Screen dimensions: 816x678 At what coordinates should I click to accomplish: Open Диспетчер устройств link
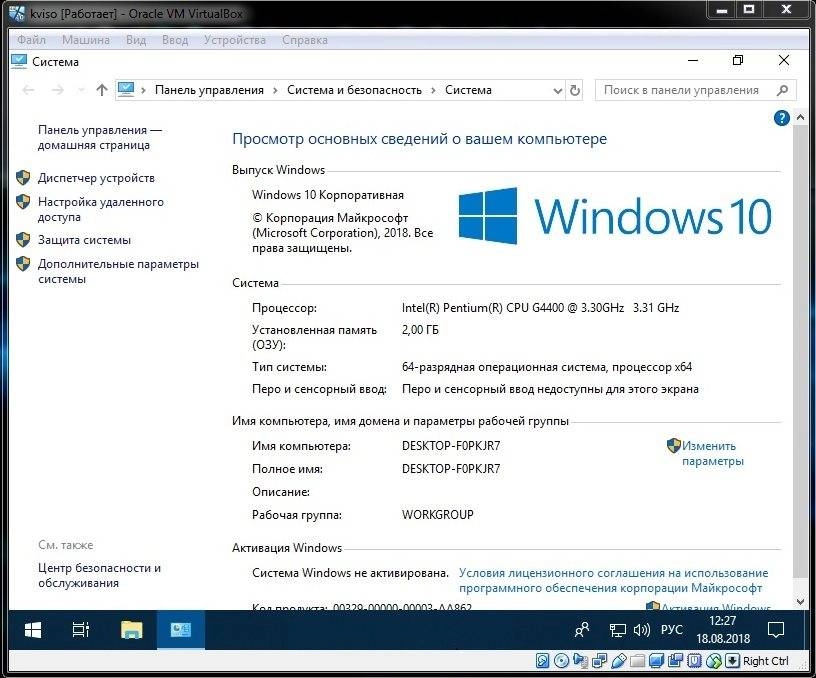[x=96, y=178]
